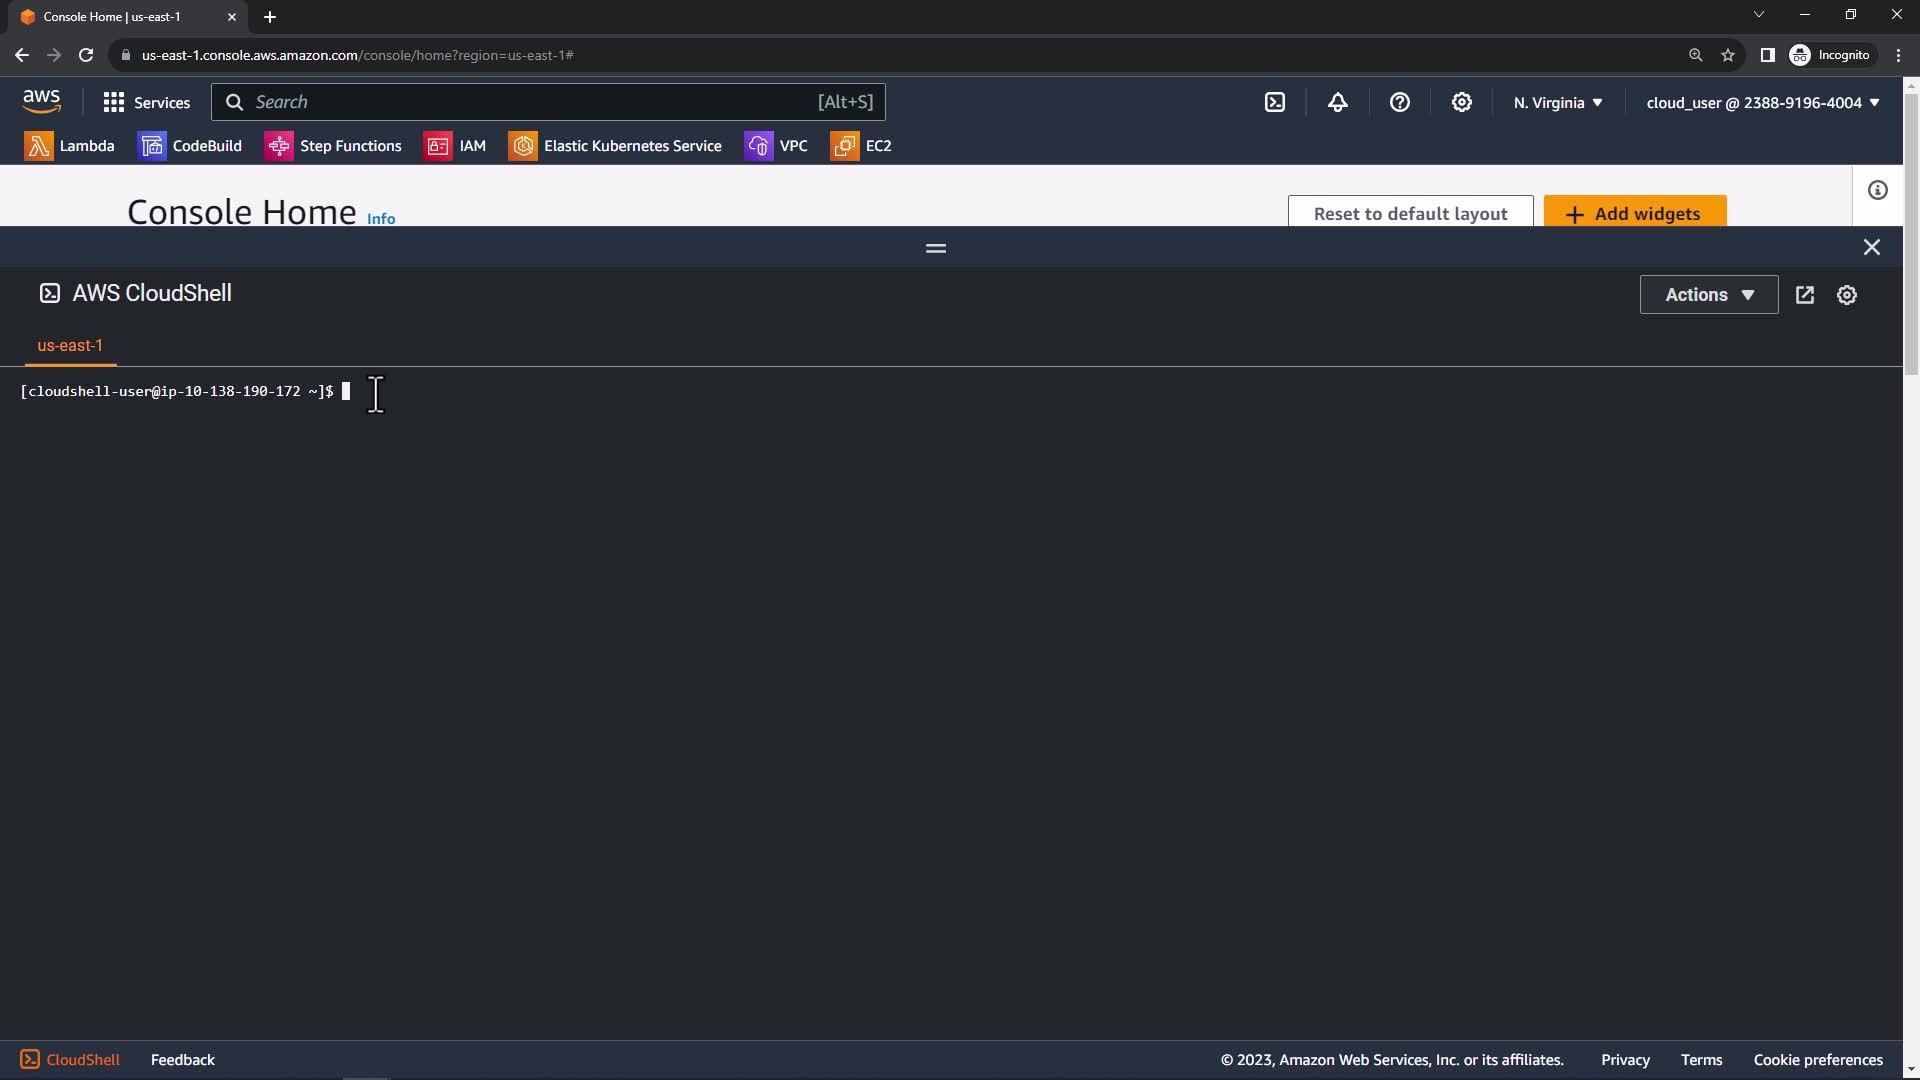
Task: Open Elastic Kubernetes Service shortcut
Action: (x=615, y=146)
